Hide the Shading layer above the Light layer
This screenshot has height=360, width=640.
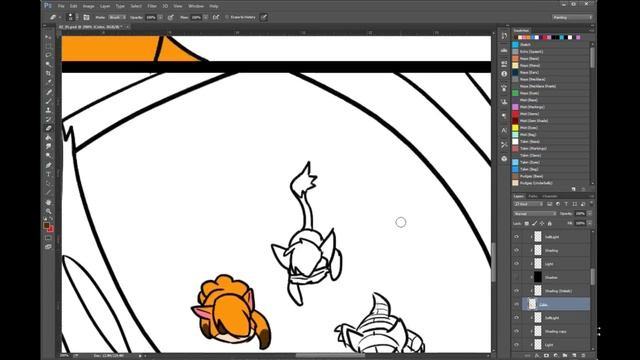coord(516,250)
